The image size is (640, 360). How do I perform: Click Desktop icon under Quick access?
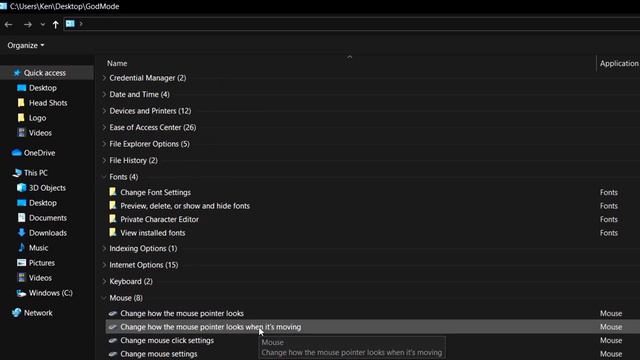pyautogui.click(x=22, y=88)
